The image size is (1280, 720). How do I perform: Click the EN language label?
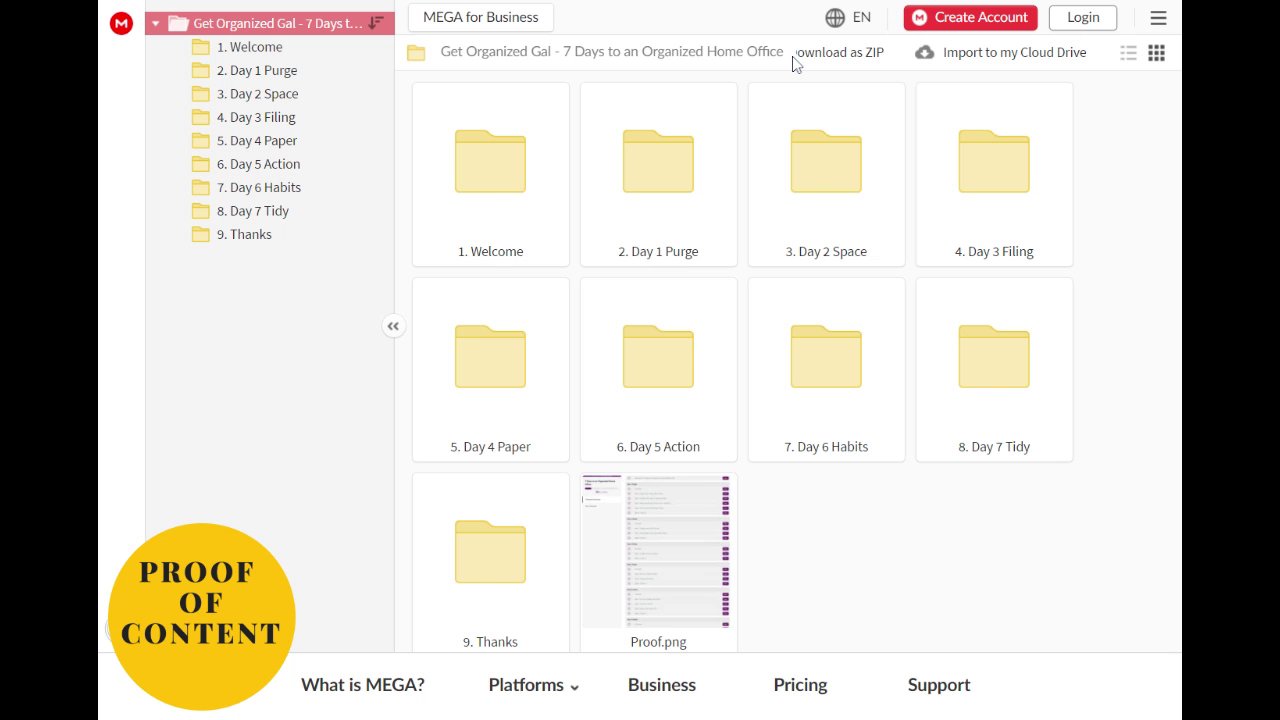point(862,17)
